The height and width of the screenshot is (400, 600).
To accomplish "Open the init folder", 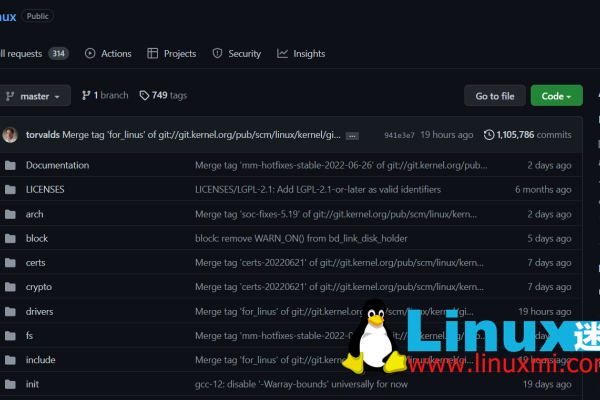I will pyautogui.click(x=32, y=384).
